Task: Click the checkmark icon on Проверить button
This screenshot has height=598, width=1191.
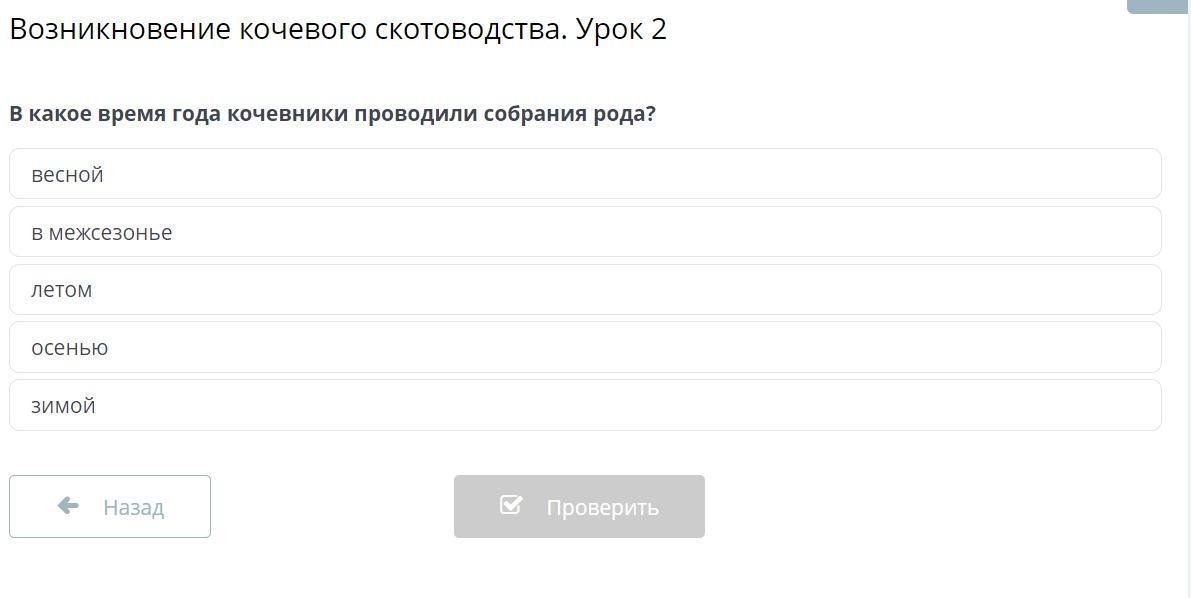Action: pyautogui.click(x=511, y=505)
